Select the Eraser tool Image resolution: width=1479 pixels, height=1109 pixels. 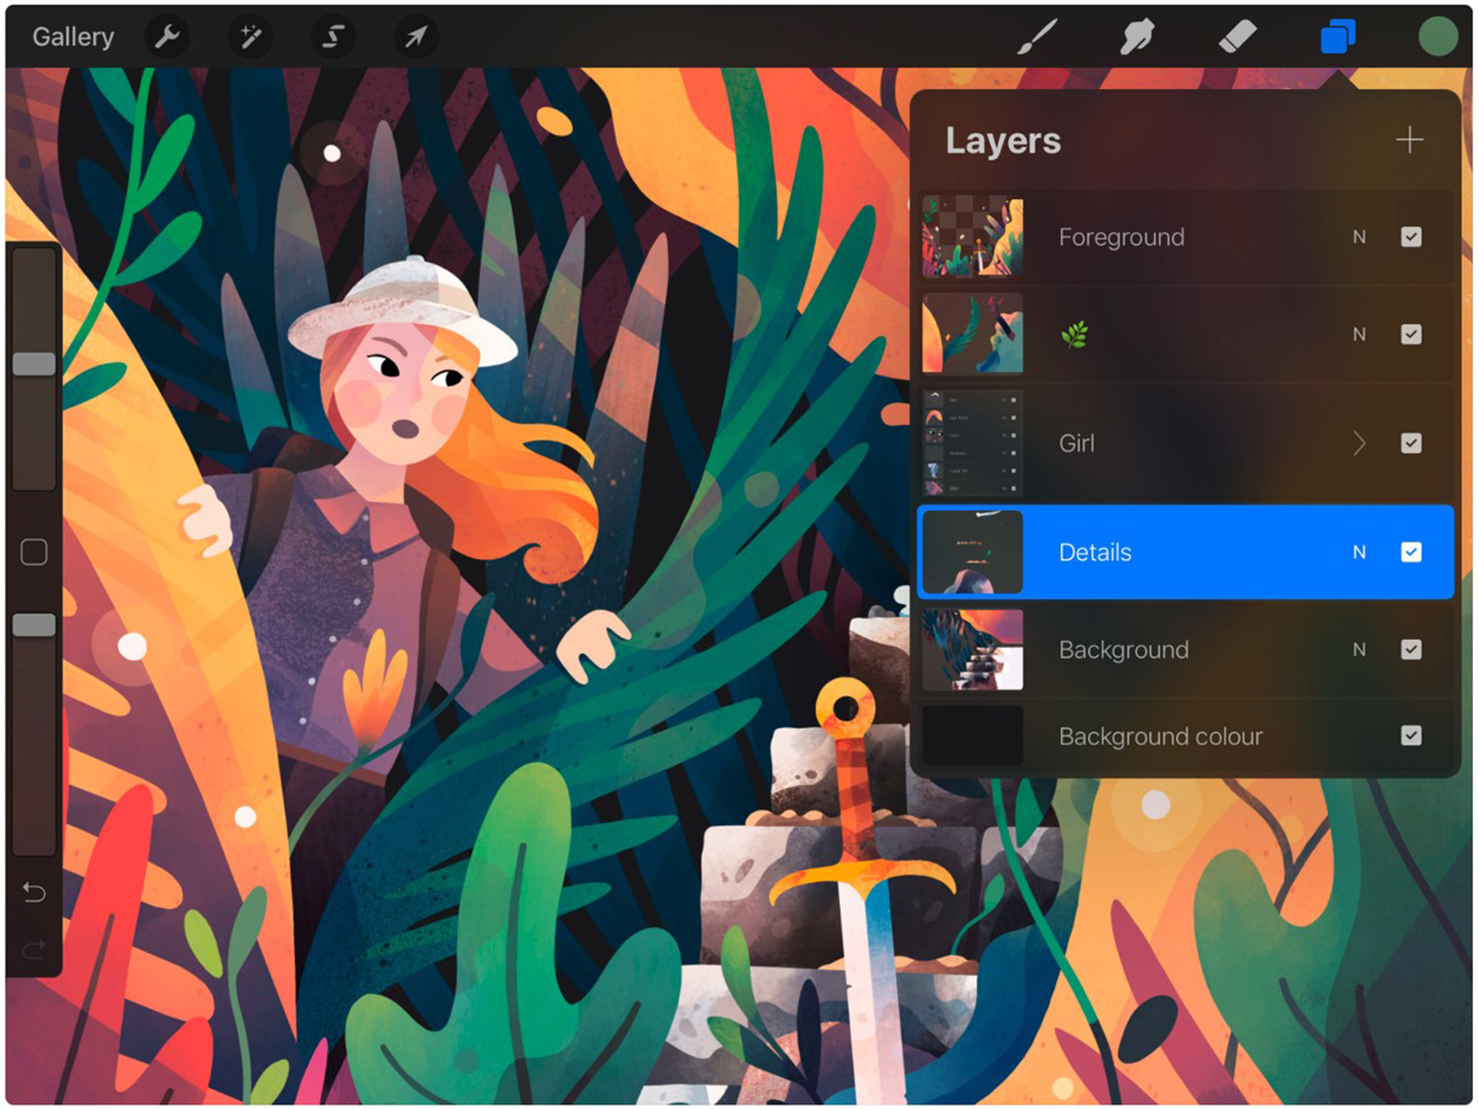click(1237, 38)
